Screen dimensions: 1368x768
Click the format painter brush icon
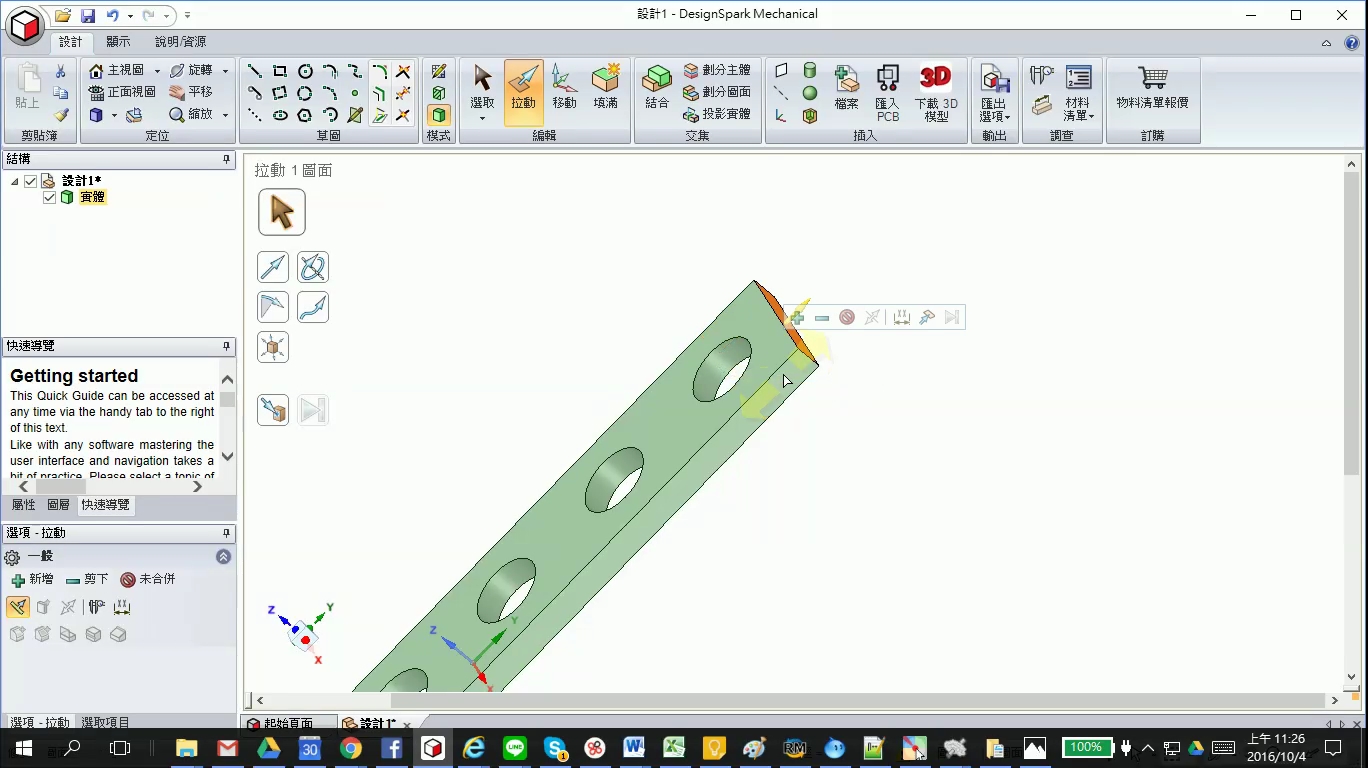click(x=60, y=115)
